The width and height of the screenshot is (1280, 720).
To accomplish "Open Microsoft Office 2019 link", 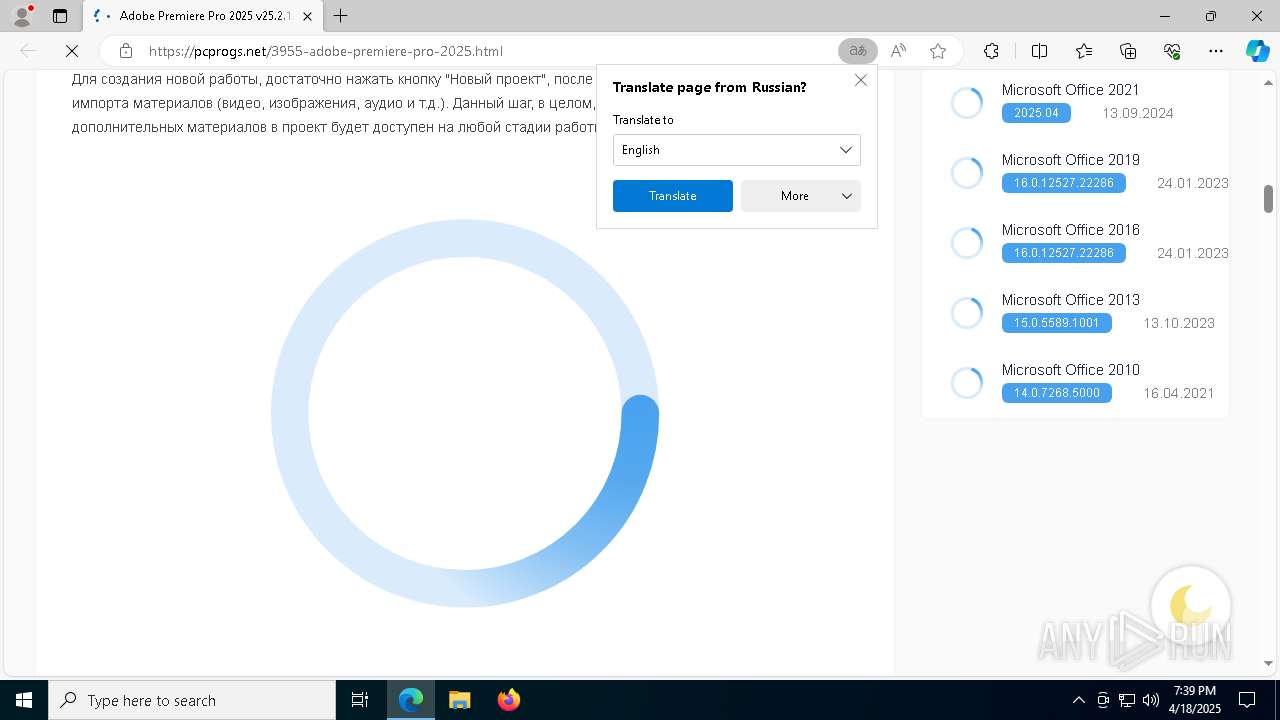I will click(x=1070, y=160).
